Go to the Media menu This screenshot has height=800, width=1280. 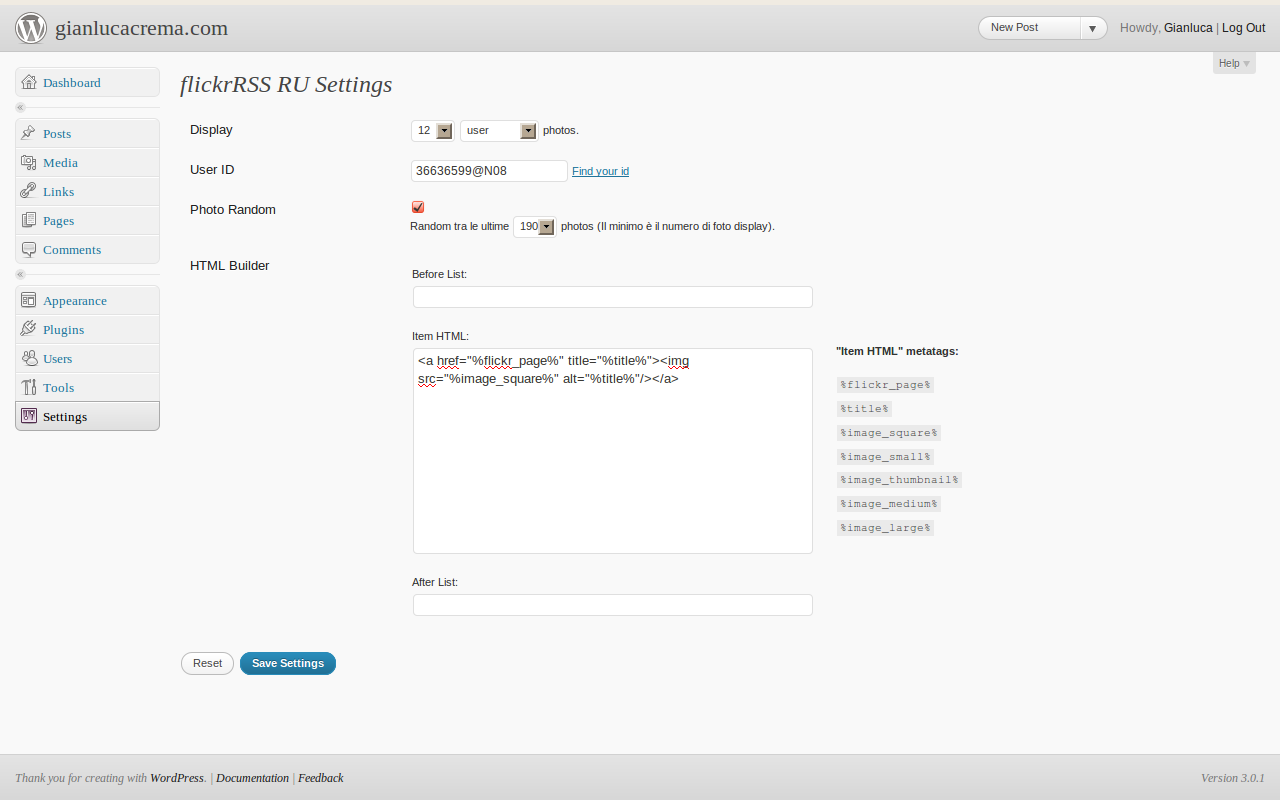tap(87, 162)
